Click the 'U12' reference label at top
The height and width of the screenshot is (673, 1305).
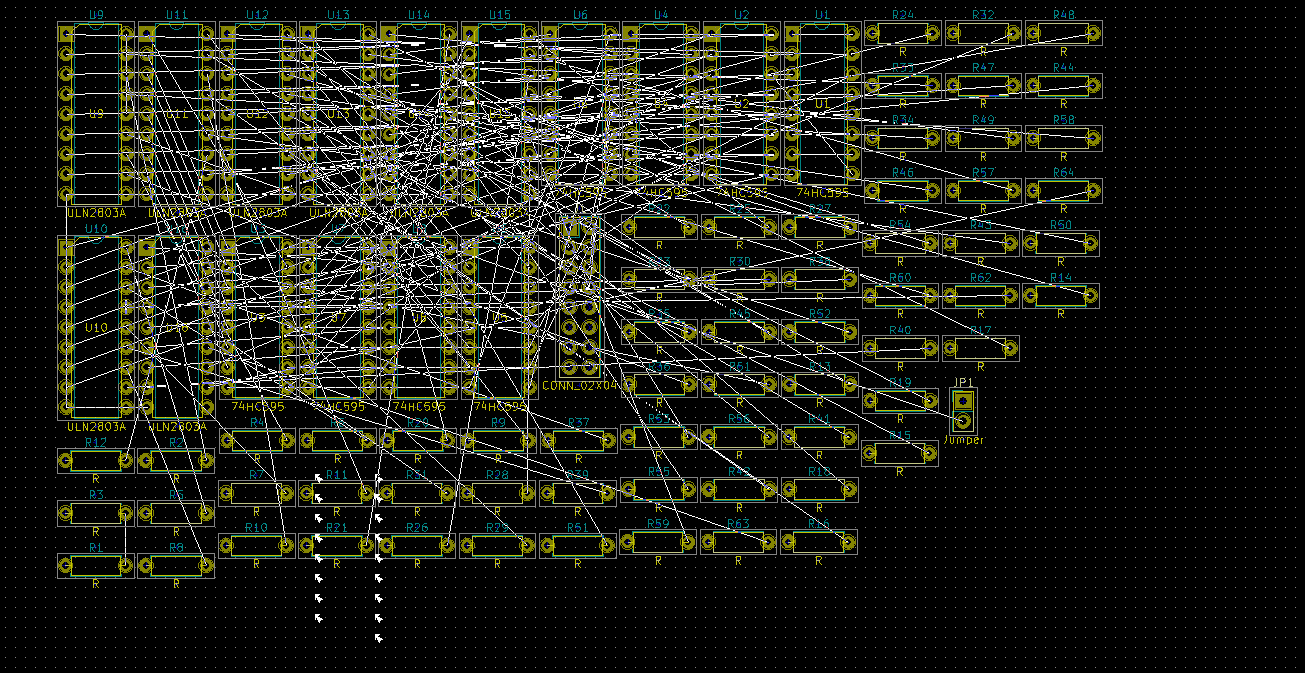pos(257,15)
